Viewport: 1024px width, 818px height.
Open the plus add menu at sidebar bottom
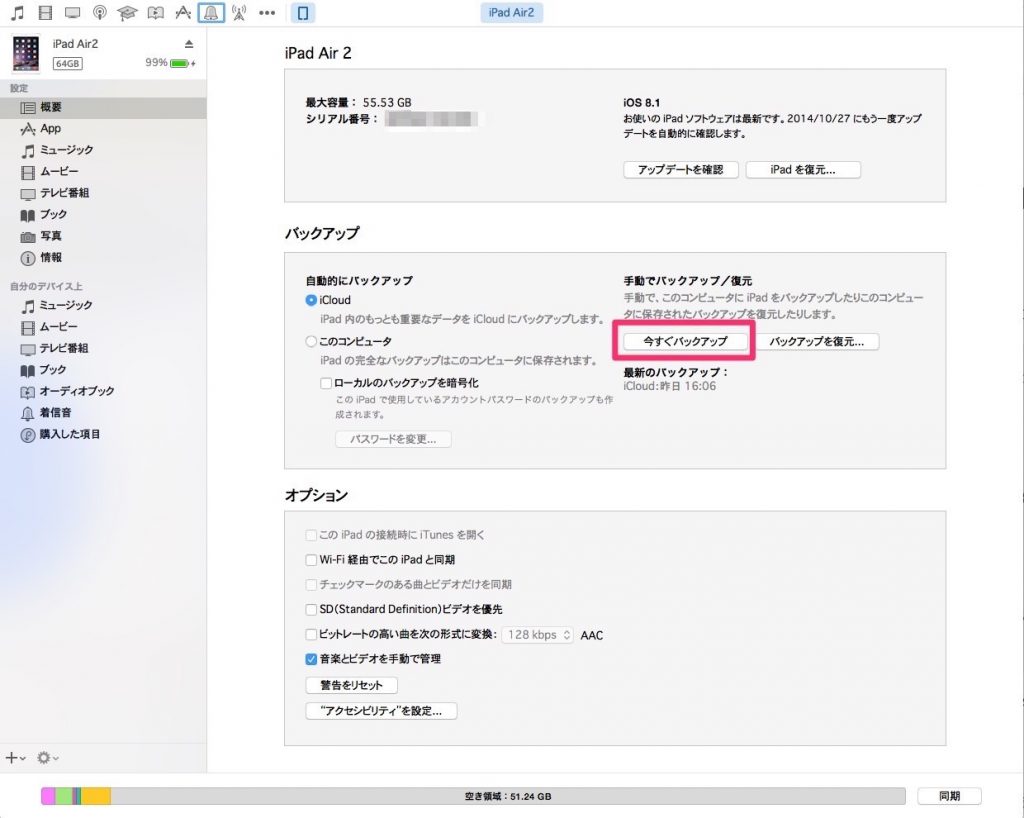(15, 758)
